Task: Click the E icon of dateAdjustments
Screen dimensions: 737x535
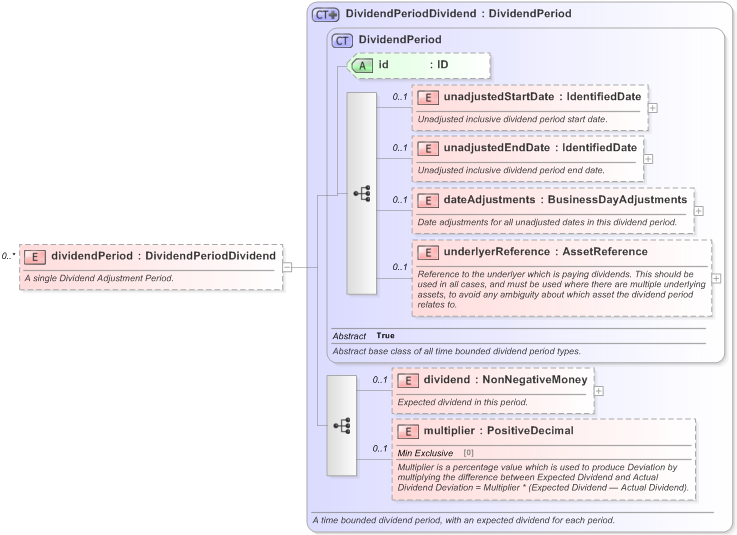Action: tap(428, 201)
